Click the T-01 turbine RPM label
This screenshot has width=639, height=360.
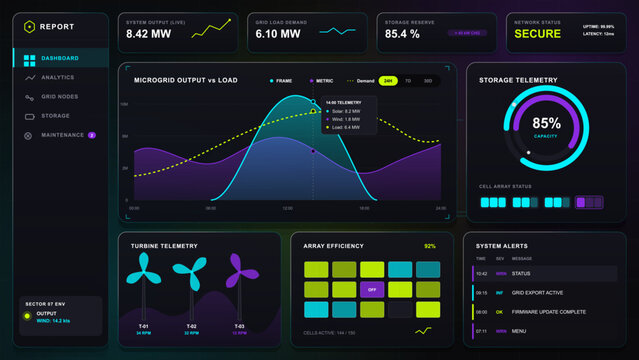pyautogui.click(x=143, y=333)
